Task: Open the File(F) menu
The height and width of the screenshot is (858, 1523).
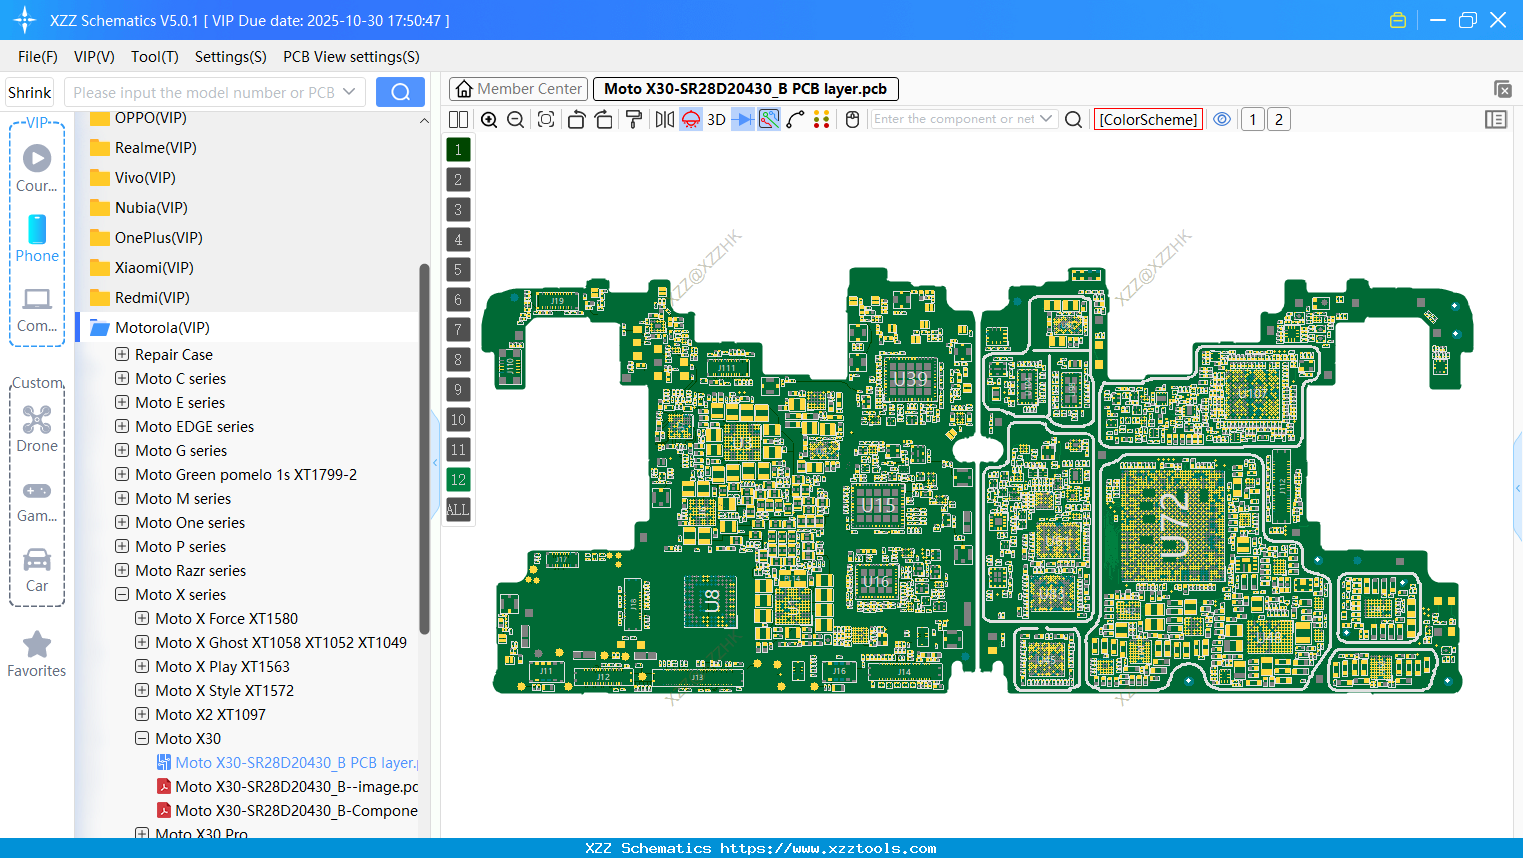Action: 38,57
